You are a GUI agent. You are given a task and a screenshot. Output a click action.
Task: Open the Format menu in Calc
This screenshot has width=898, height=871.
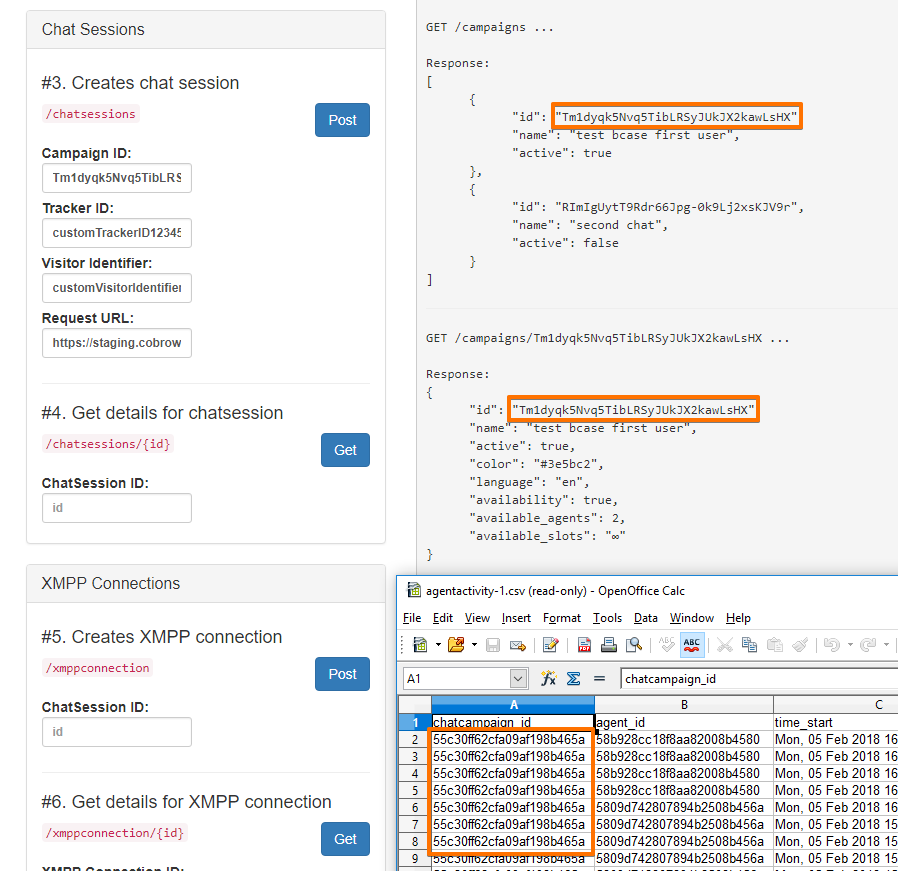tap(562, 618)
